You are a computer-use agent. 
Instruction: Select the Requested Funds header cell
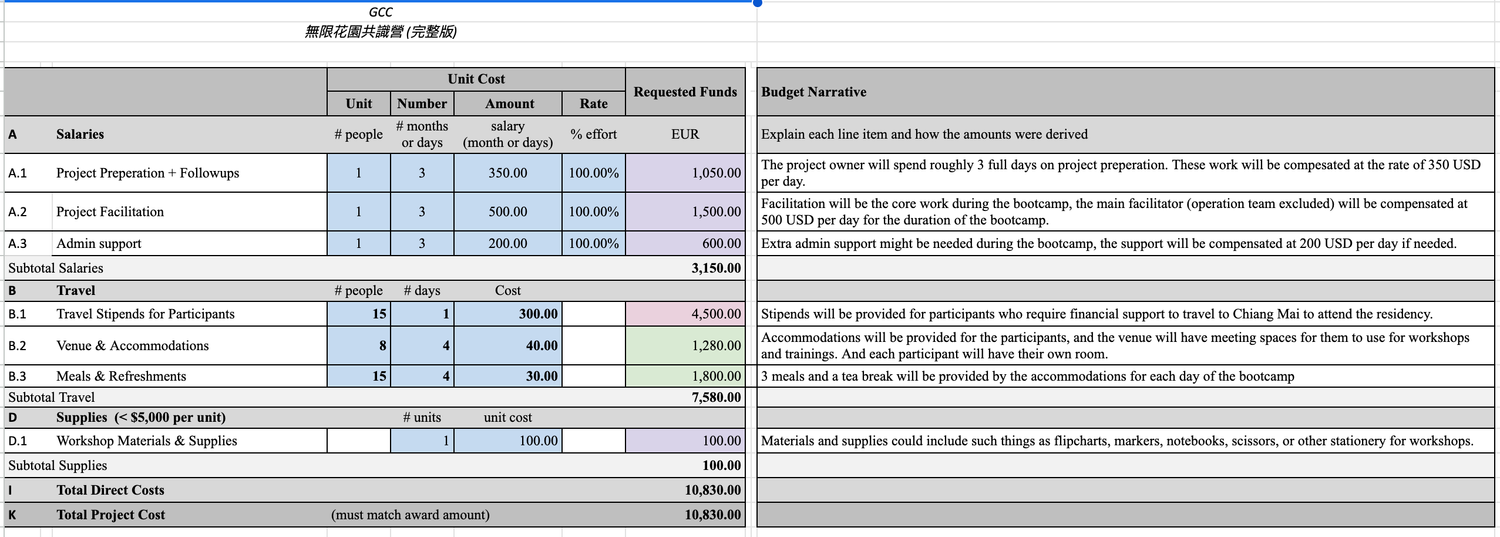[x=685, y=92]
